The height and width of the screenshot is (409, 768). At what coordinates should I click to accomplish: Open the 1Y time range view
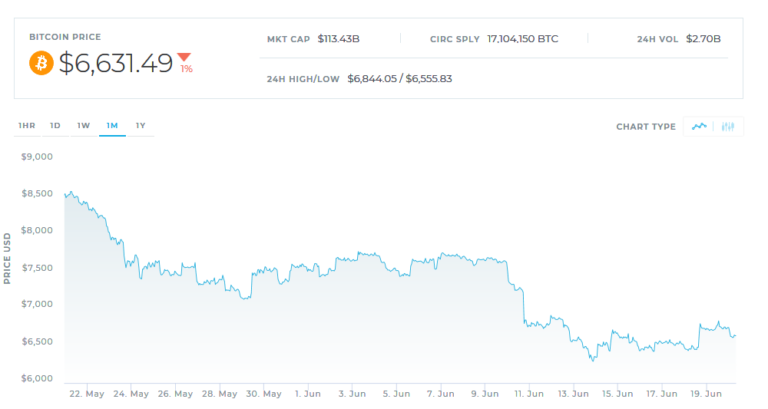coord(141,126)
